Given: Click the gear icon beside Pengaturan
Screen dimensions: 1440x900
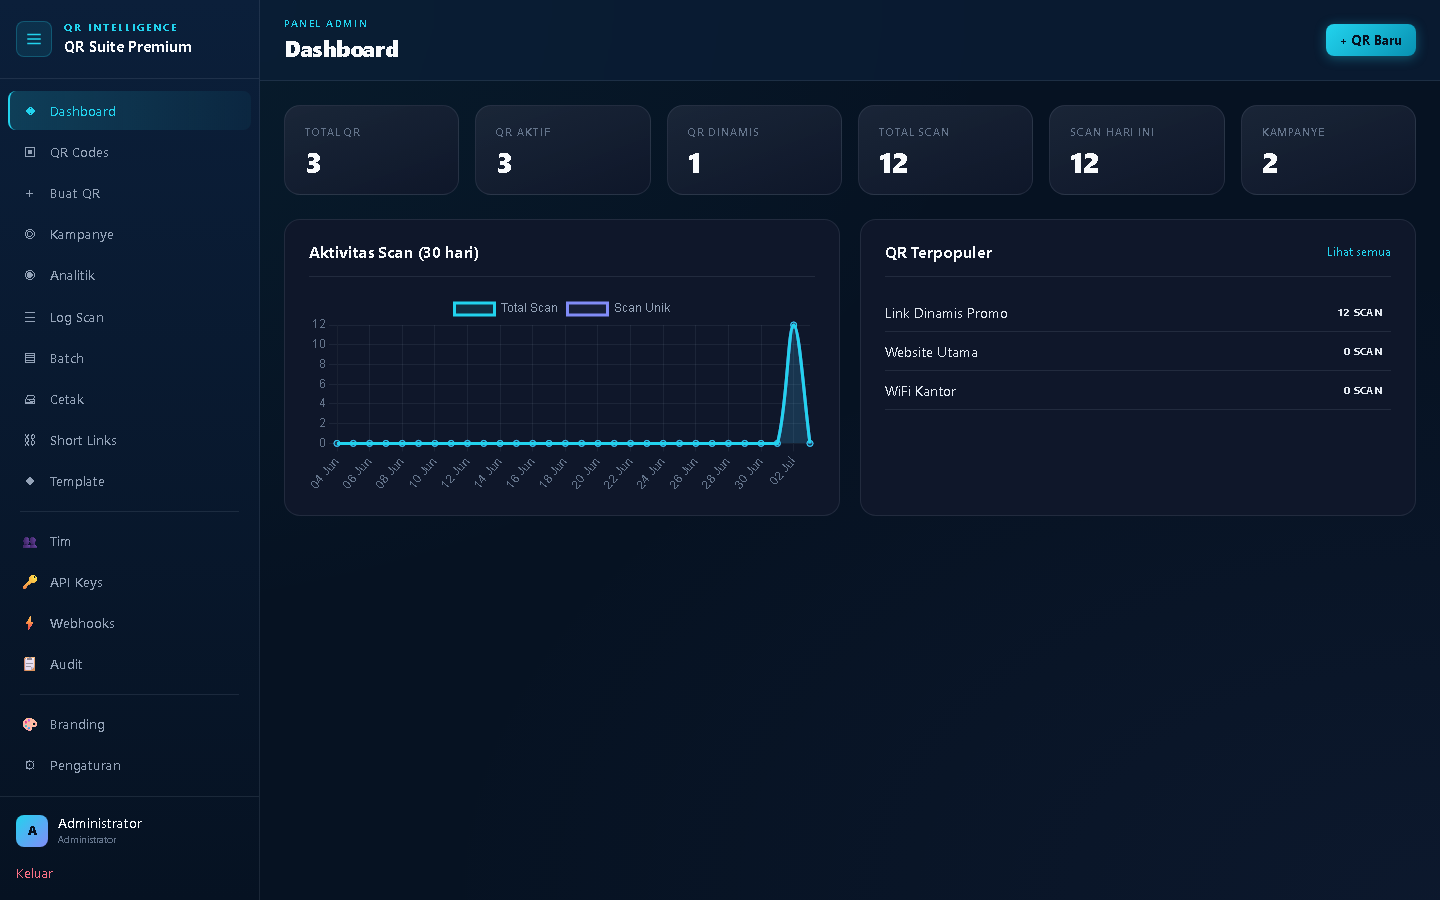Looking at the screenshot, I should point(30,765).
